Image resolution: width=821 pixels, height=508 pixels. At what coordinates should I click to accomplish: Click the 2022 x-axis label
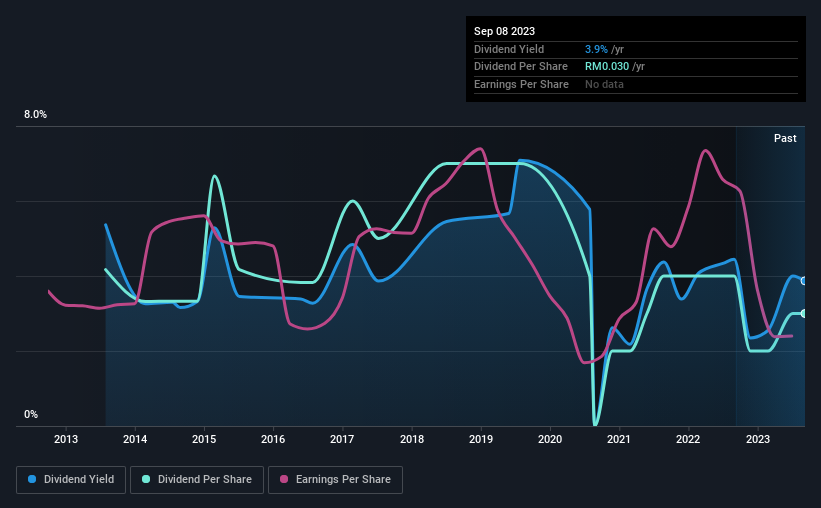(x=688, y=439)
